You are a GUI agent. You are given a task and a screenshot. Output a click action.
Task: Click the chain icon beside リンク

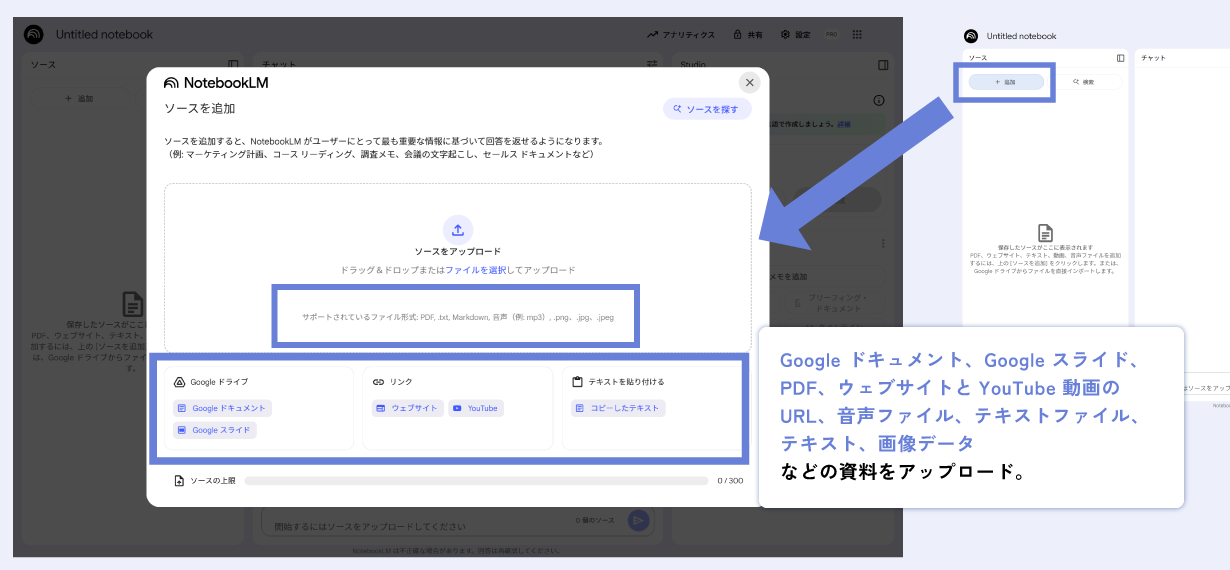pyautogui.click(x=379, y=382)
